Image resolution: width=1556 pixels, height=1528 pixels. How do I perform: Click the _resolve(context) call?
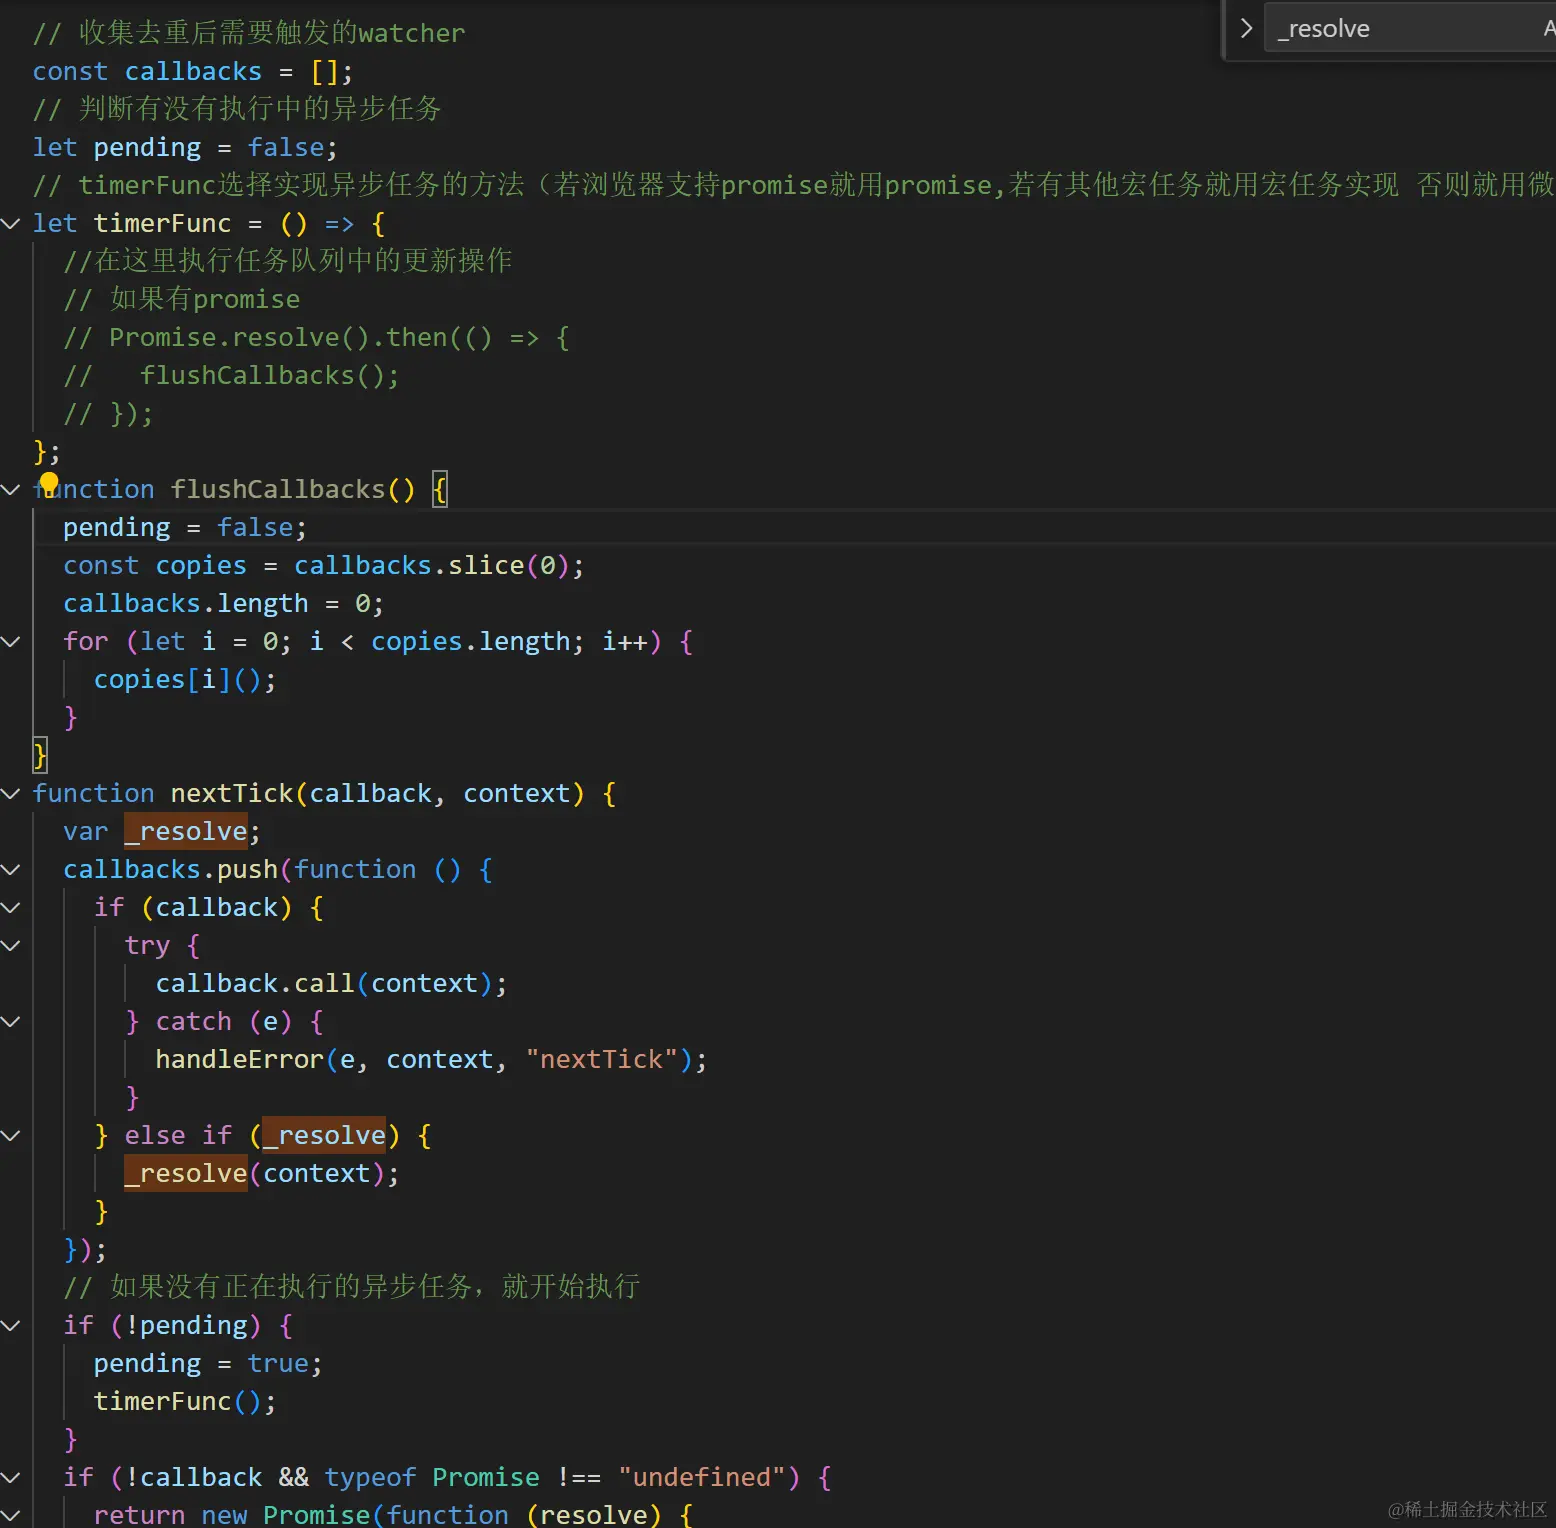(261, 1173)
